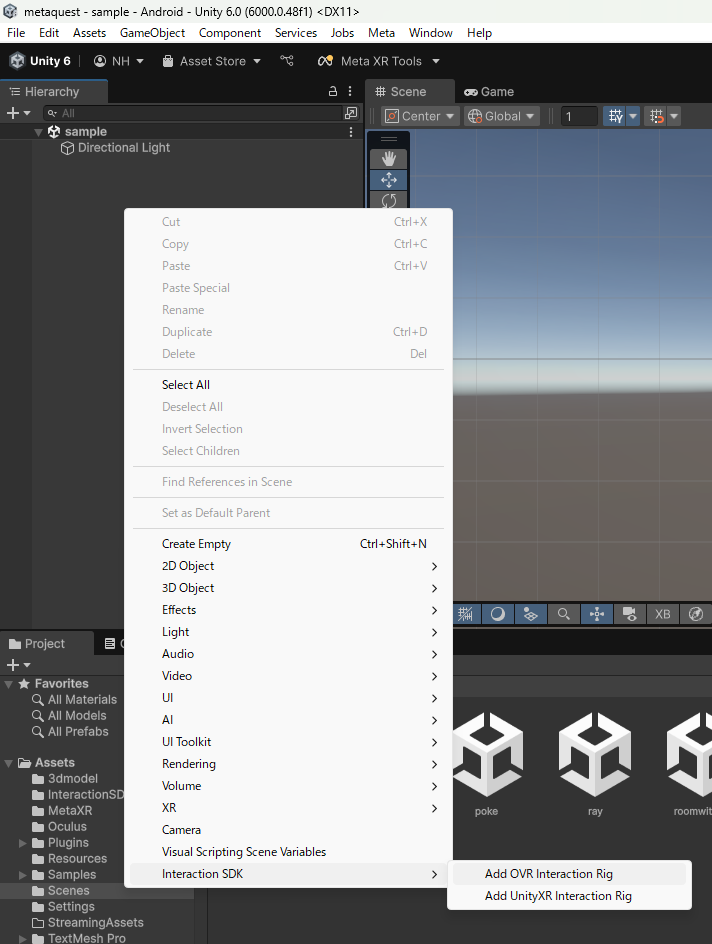This screenshot has height=944, width=712.
Task: Open the Global handle rotation dropdown
Action: point(501,116)
